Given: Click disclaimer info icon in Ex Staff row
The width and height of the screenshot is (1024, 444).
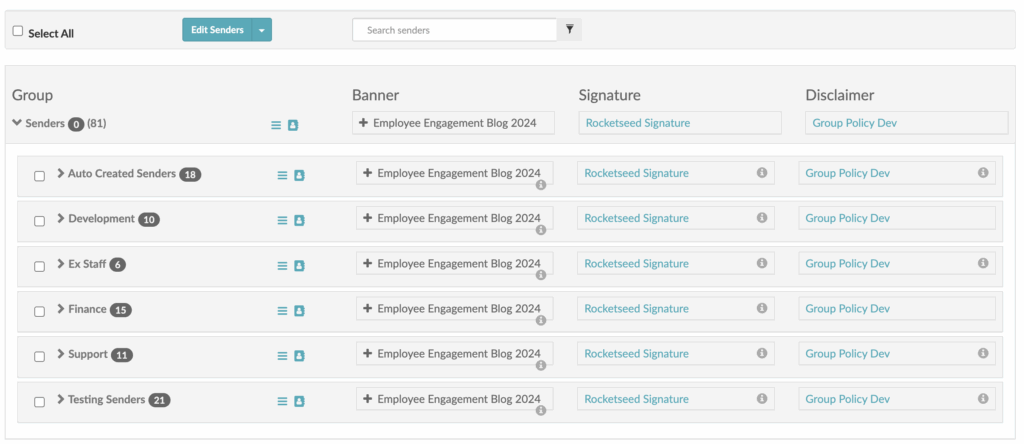Looking at the screenshot, I should (982, 263).
